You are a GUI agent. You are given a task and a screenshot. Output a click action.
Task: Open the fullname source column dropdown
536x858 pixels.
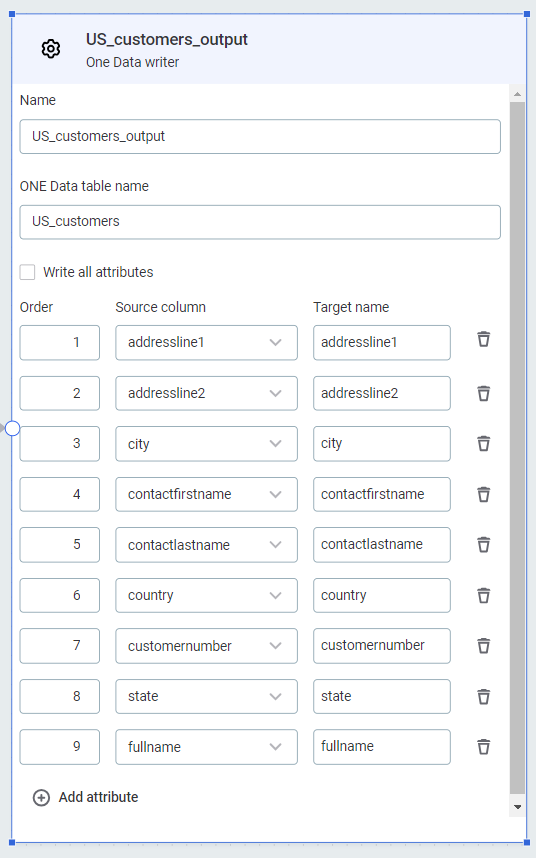coord(206,747)
